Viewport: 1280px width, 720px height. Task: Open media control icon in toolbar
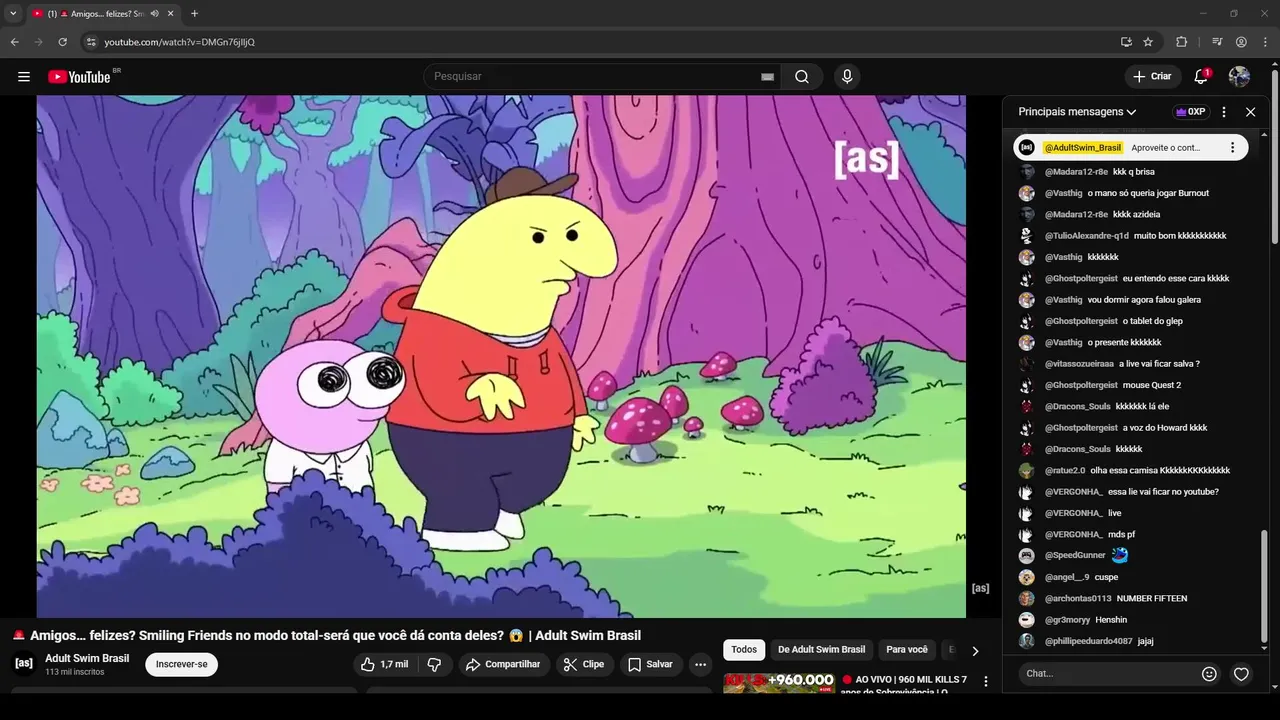(x=1217, y=42)
